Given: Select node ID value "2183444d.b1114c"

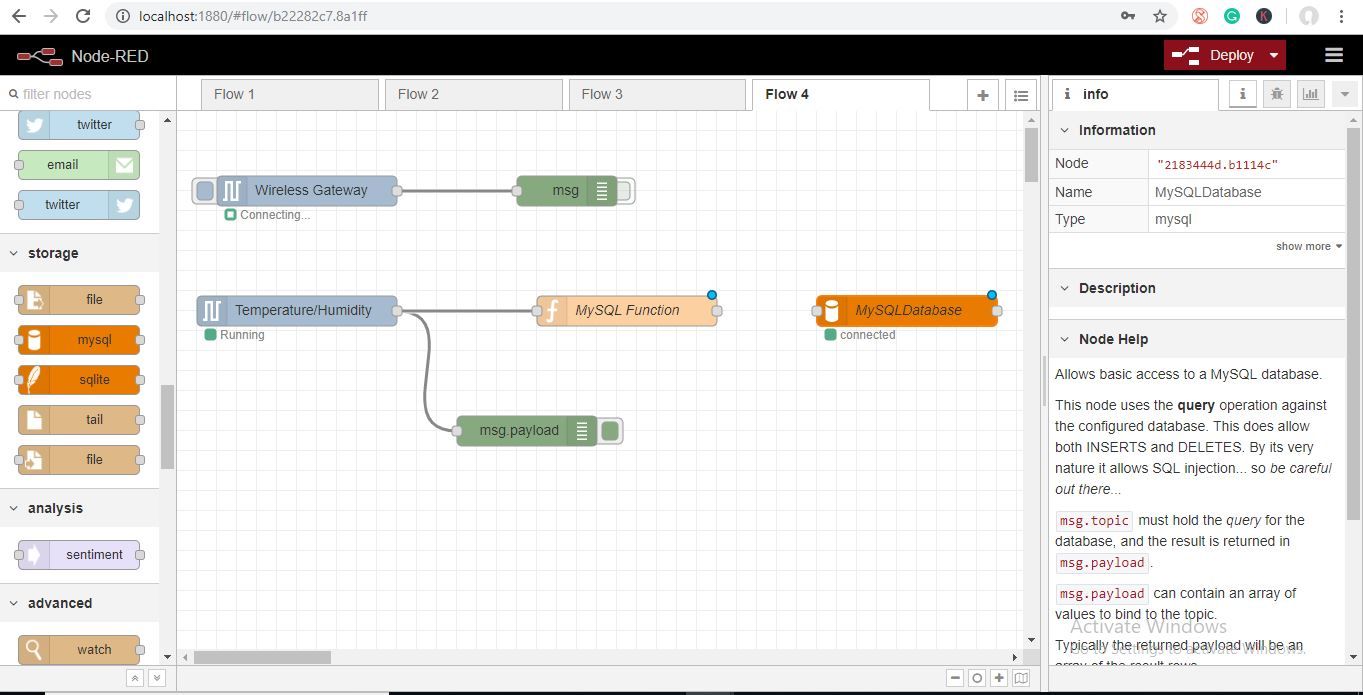Looking at the screenshot, I should [x=1217, y=164].
